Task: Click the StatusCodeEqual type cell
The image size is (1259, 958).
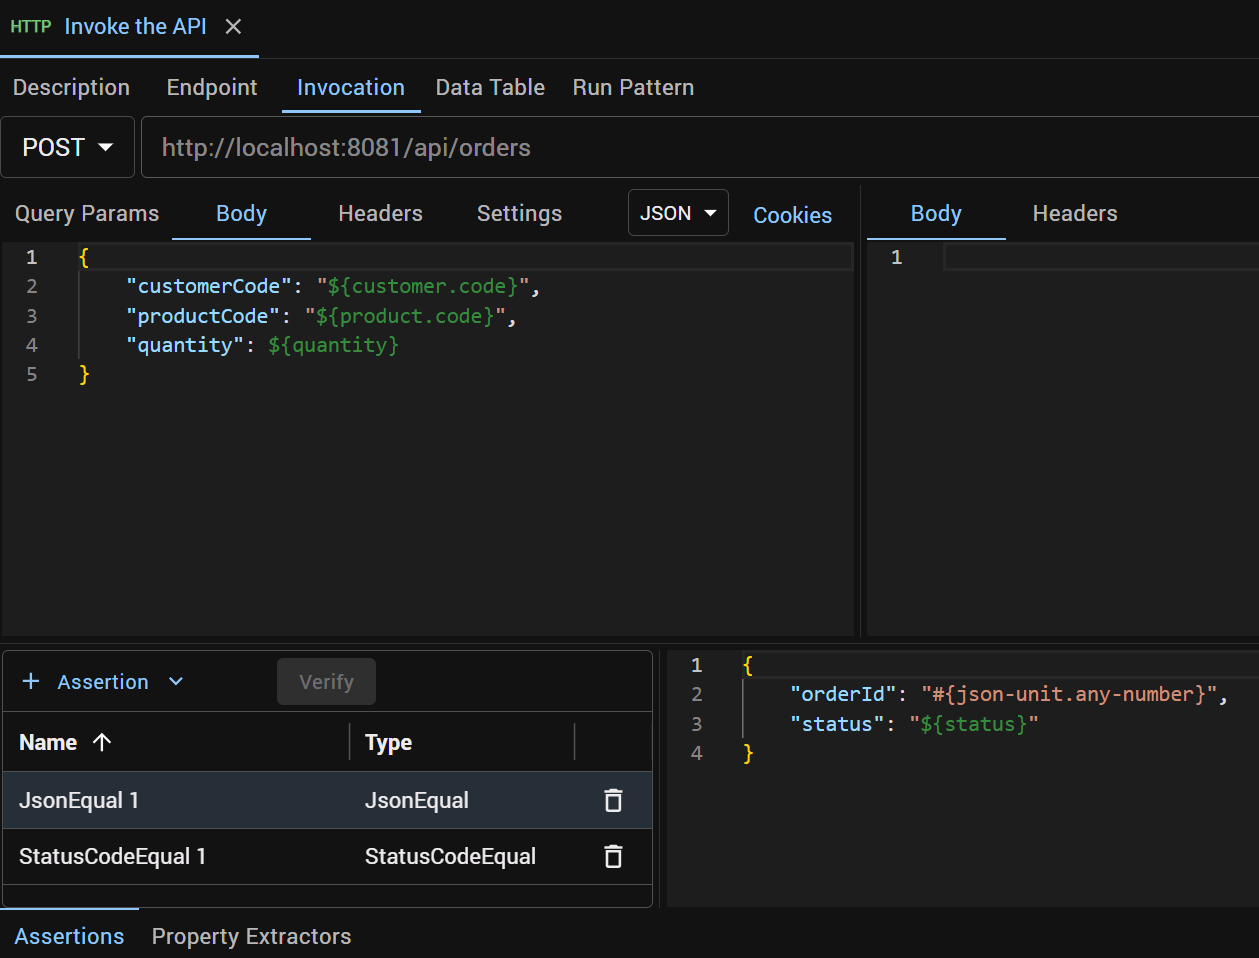Action: [450, 856]
